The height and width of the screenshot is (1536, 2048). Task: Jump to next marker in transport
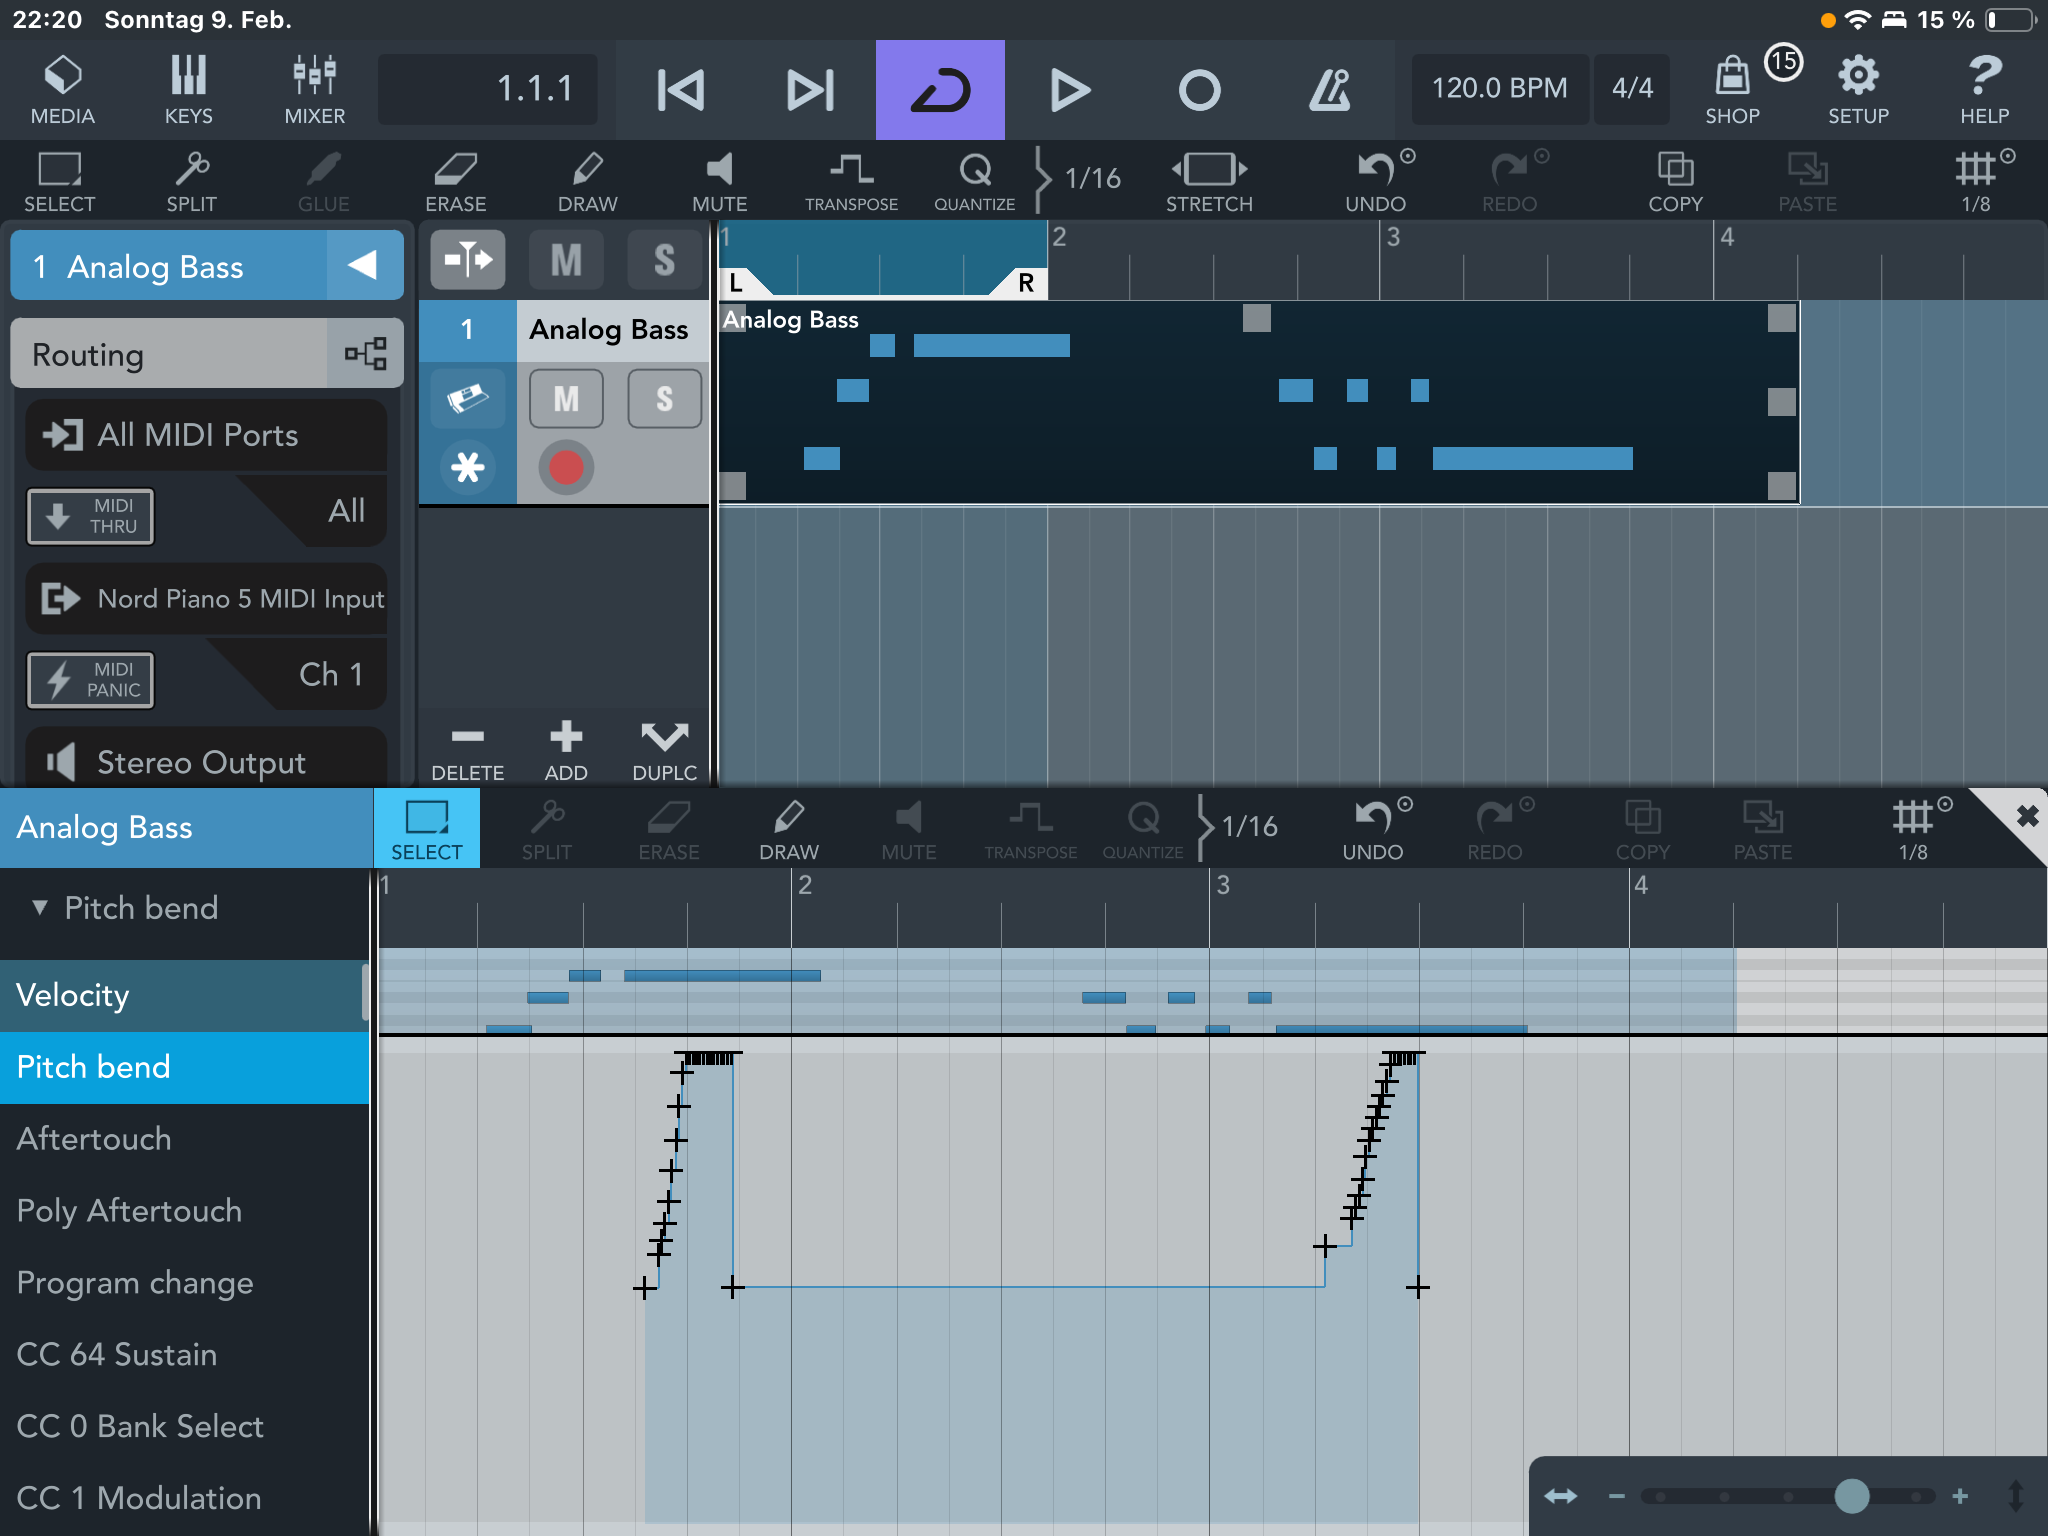coord(810,90)
